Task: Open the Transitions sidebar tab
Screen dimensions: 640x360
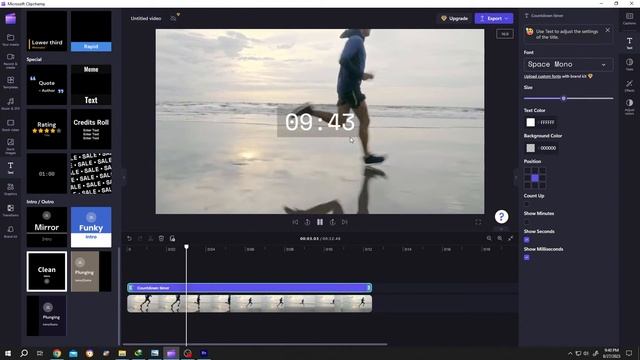Action: pos(11,211)
